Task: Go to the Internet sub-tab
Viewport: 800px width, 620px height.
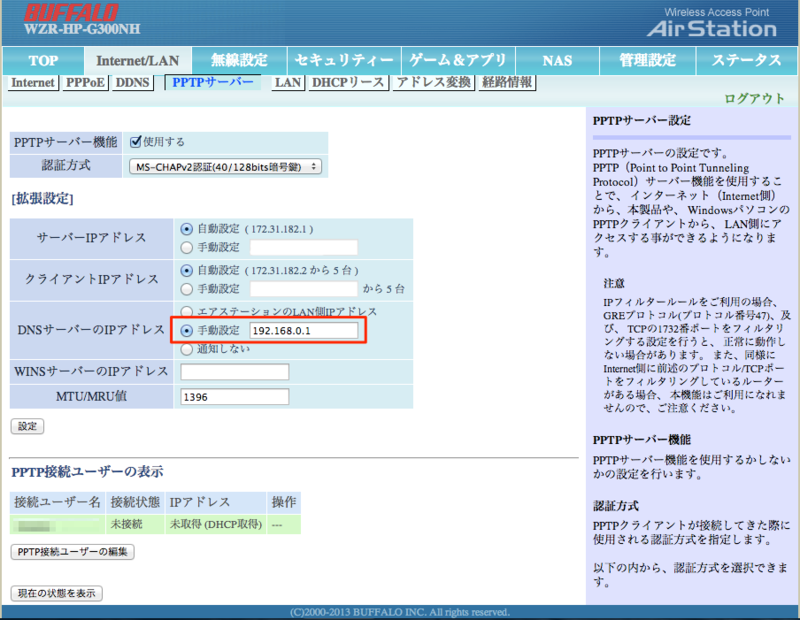Action: 33,83
